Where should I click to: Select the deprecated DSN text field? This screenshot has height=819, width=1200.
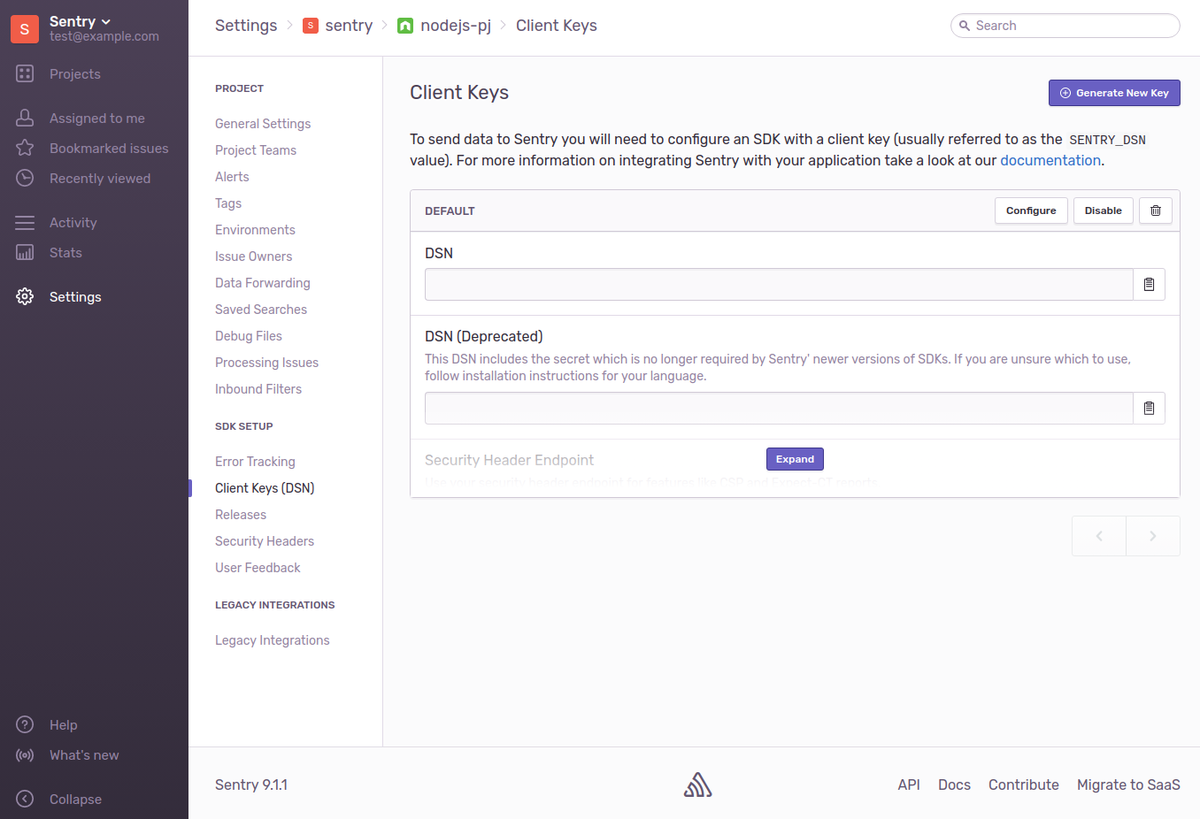coord(779,408)
